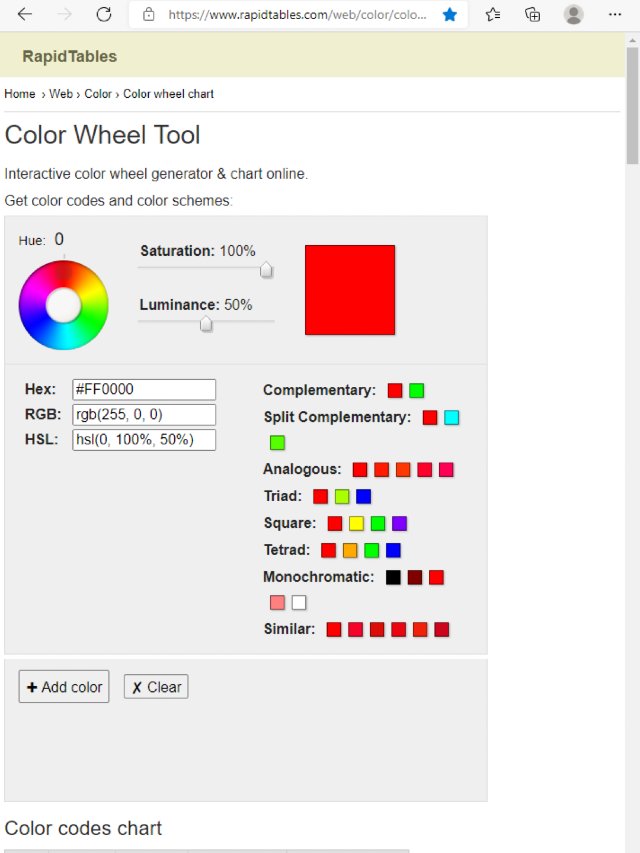Open the Color breadcrumb link
Image resolution: width=640 pixels, height=853 pixels.
click(98, 94)
